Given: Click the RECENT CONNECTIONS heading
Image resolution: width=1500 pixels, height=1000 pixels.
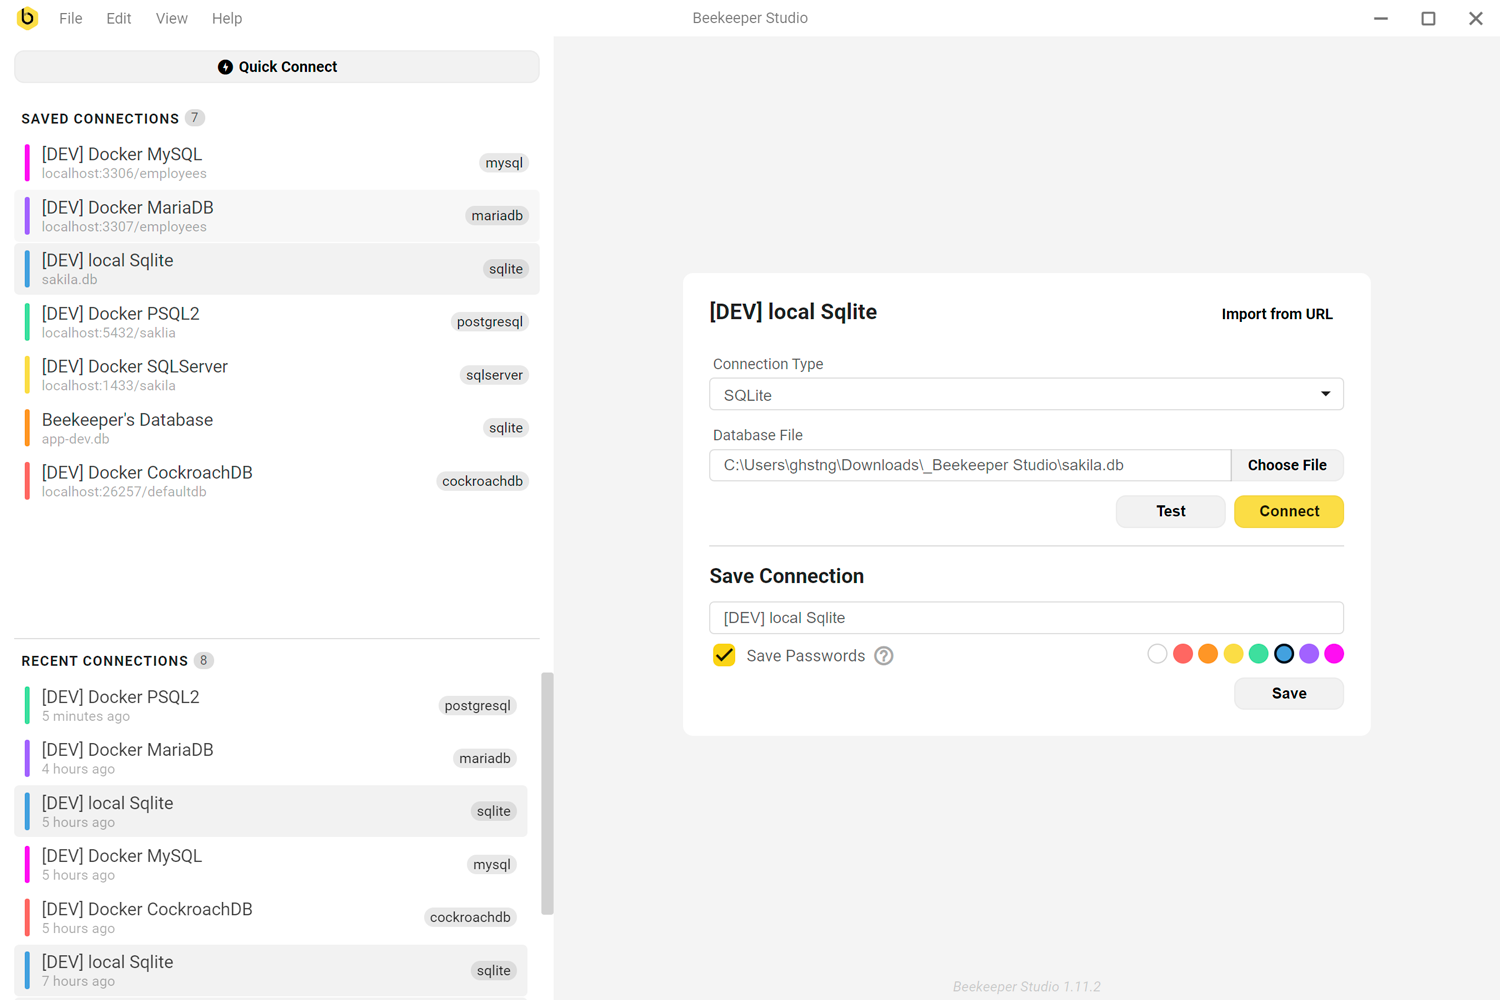Looking at the screenshot, I should tap(105, 661).
